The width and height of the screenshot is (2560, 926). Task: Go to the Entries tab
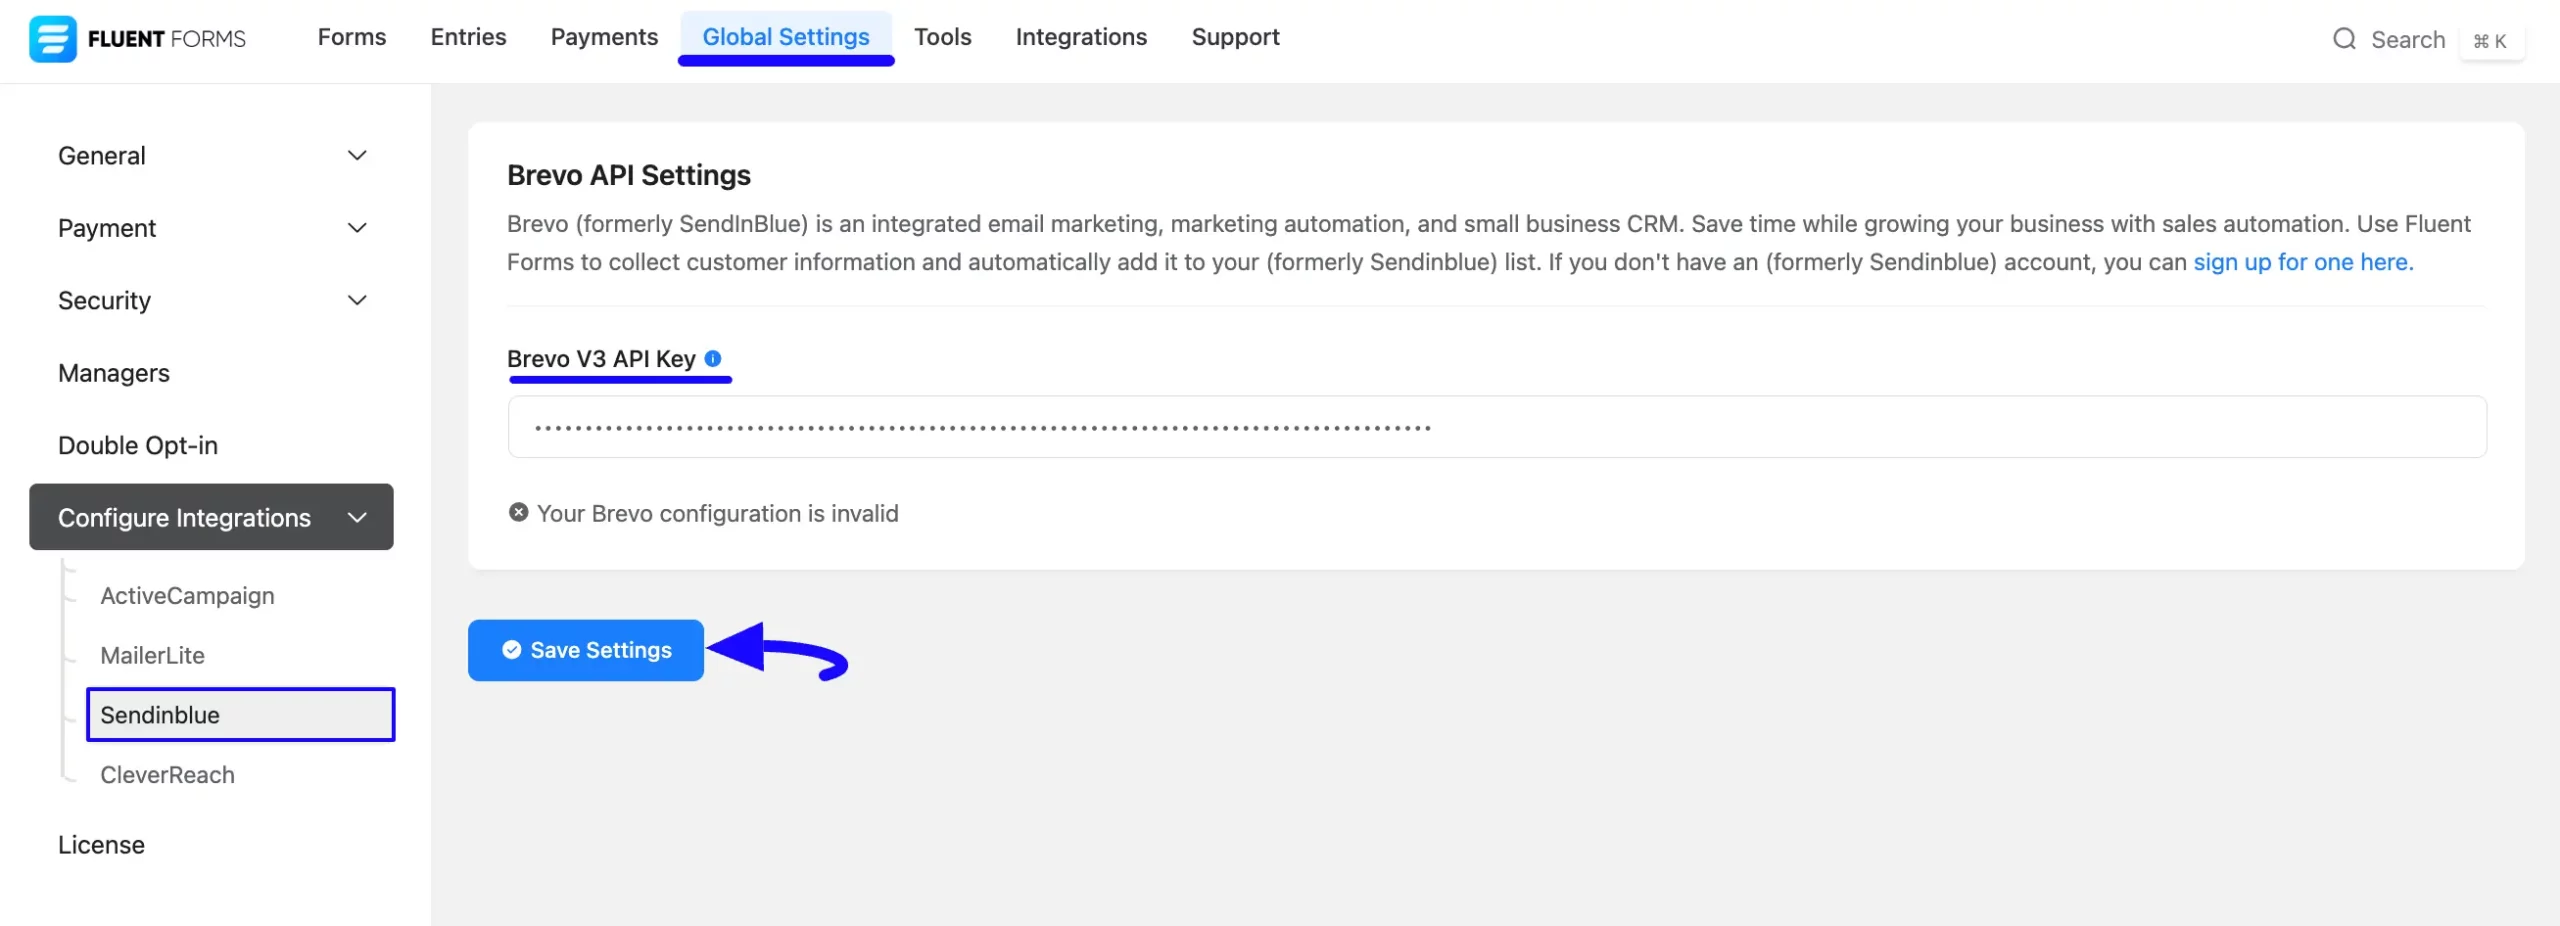[x=468, y=37]
